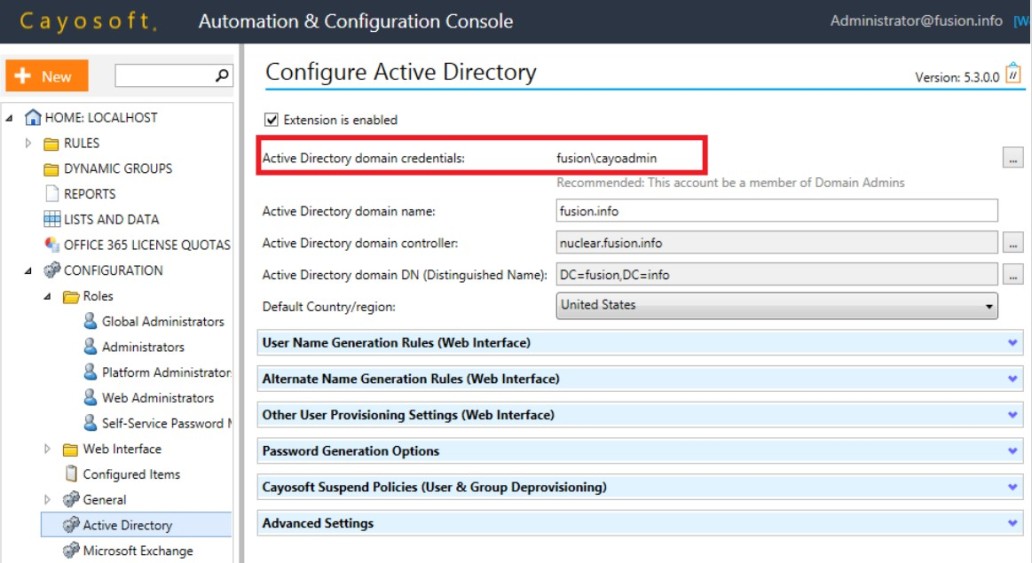Expand the RULES tree node arrow
This screenshot has width=1032, height=563.
[x=28, y=143]
